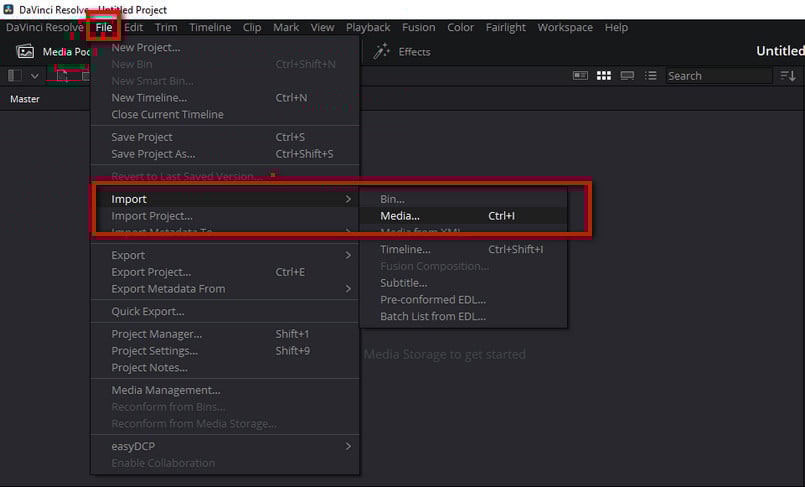Open the Edit menu

tap(133, 27)
